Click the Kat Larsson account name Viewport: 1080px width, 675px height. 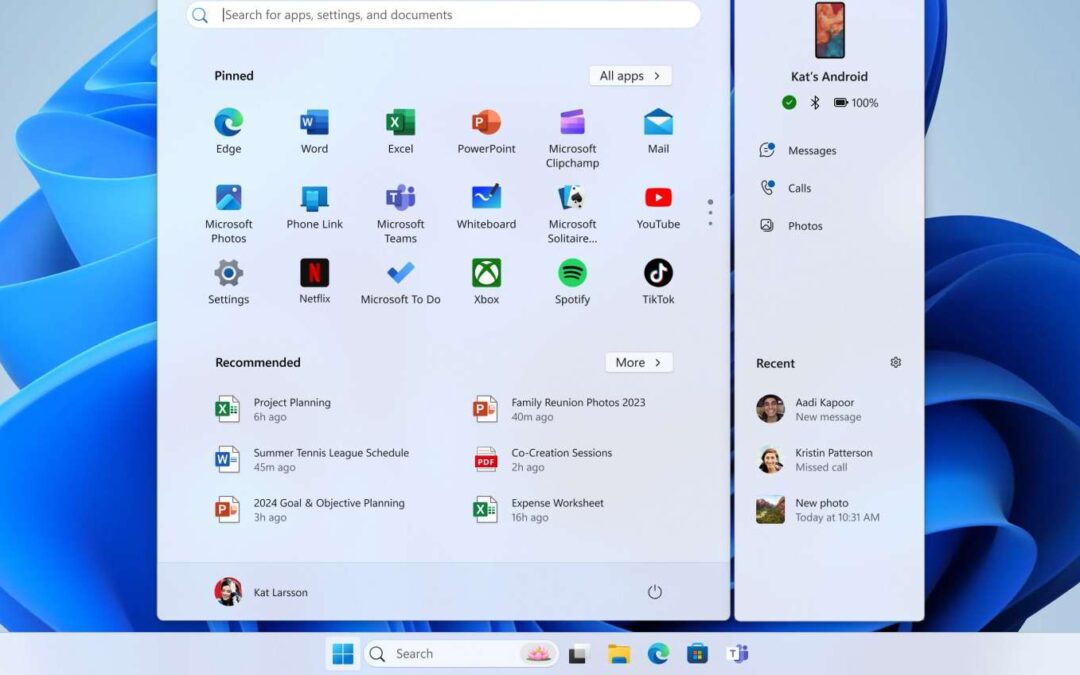281,591
